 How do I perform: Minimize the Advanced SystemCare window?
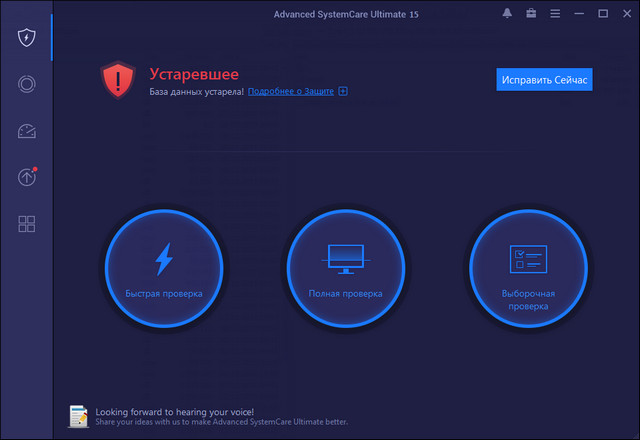(x=581, y=14)
